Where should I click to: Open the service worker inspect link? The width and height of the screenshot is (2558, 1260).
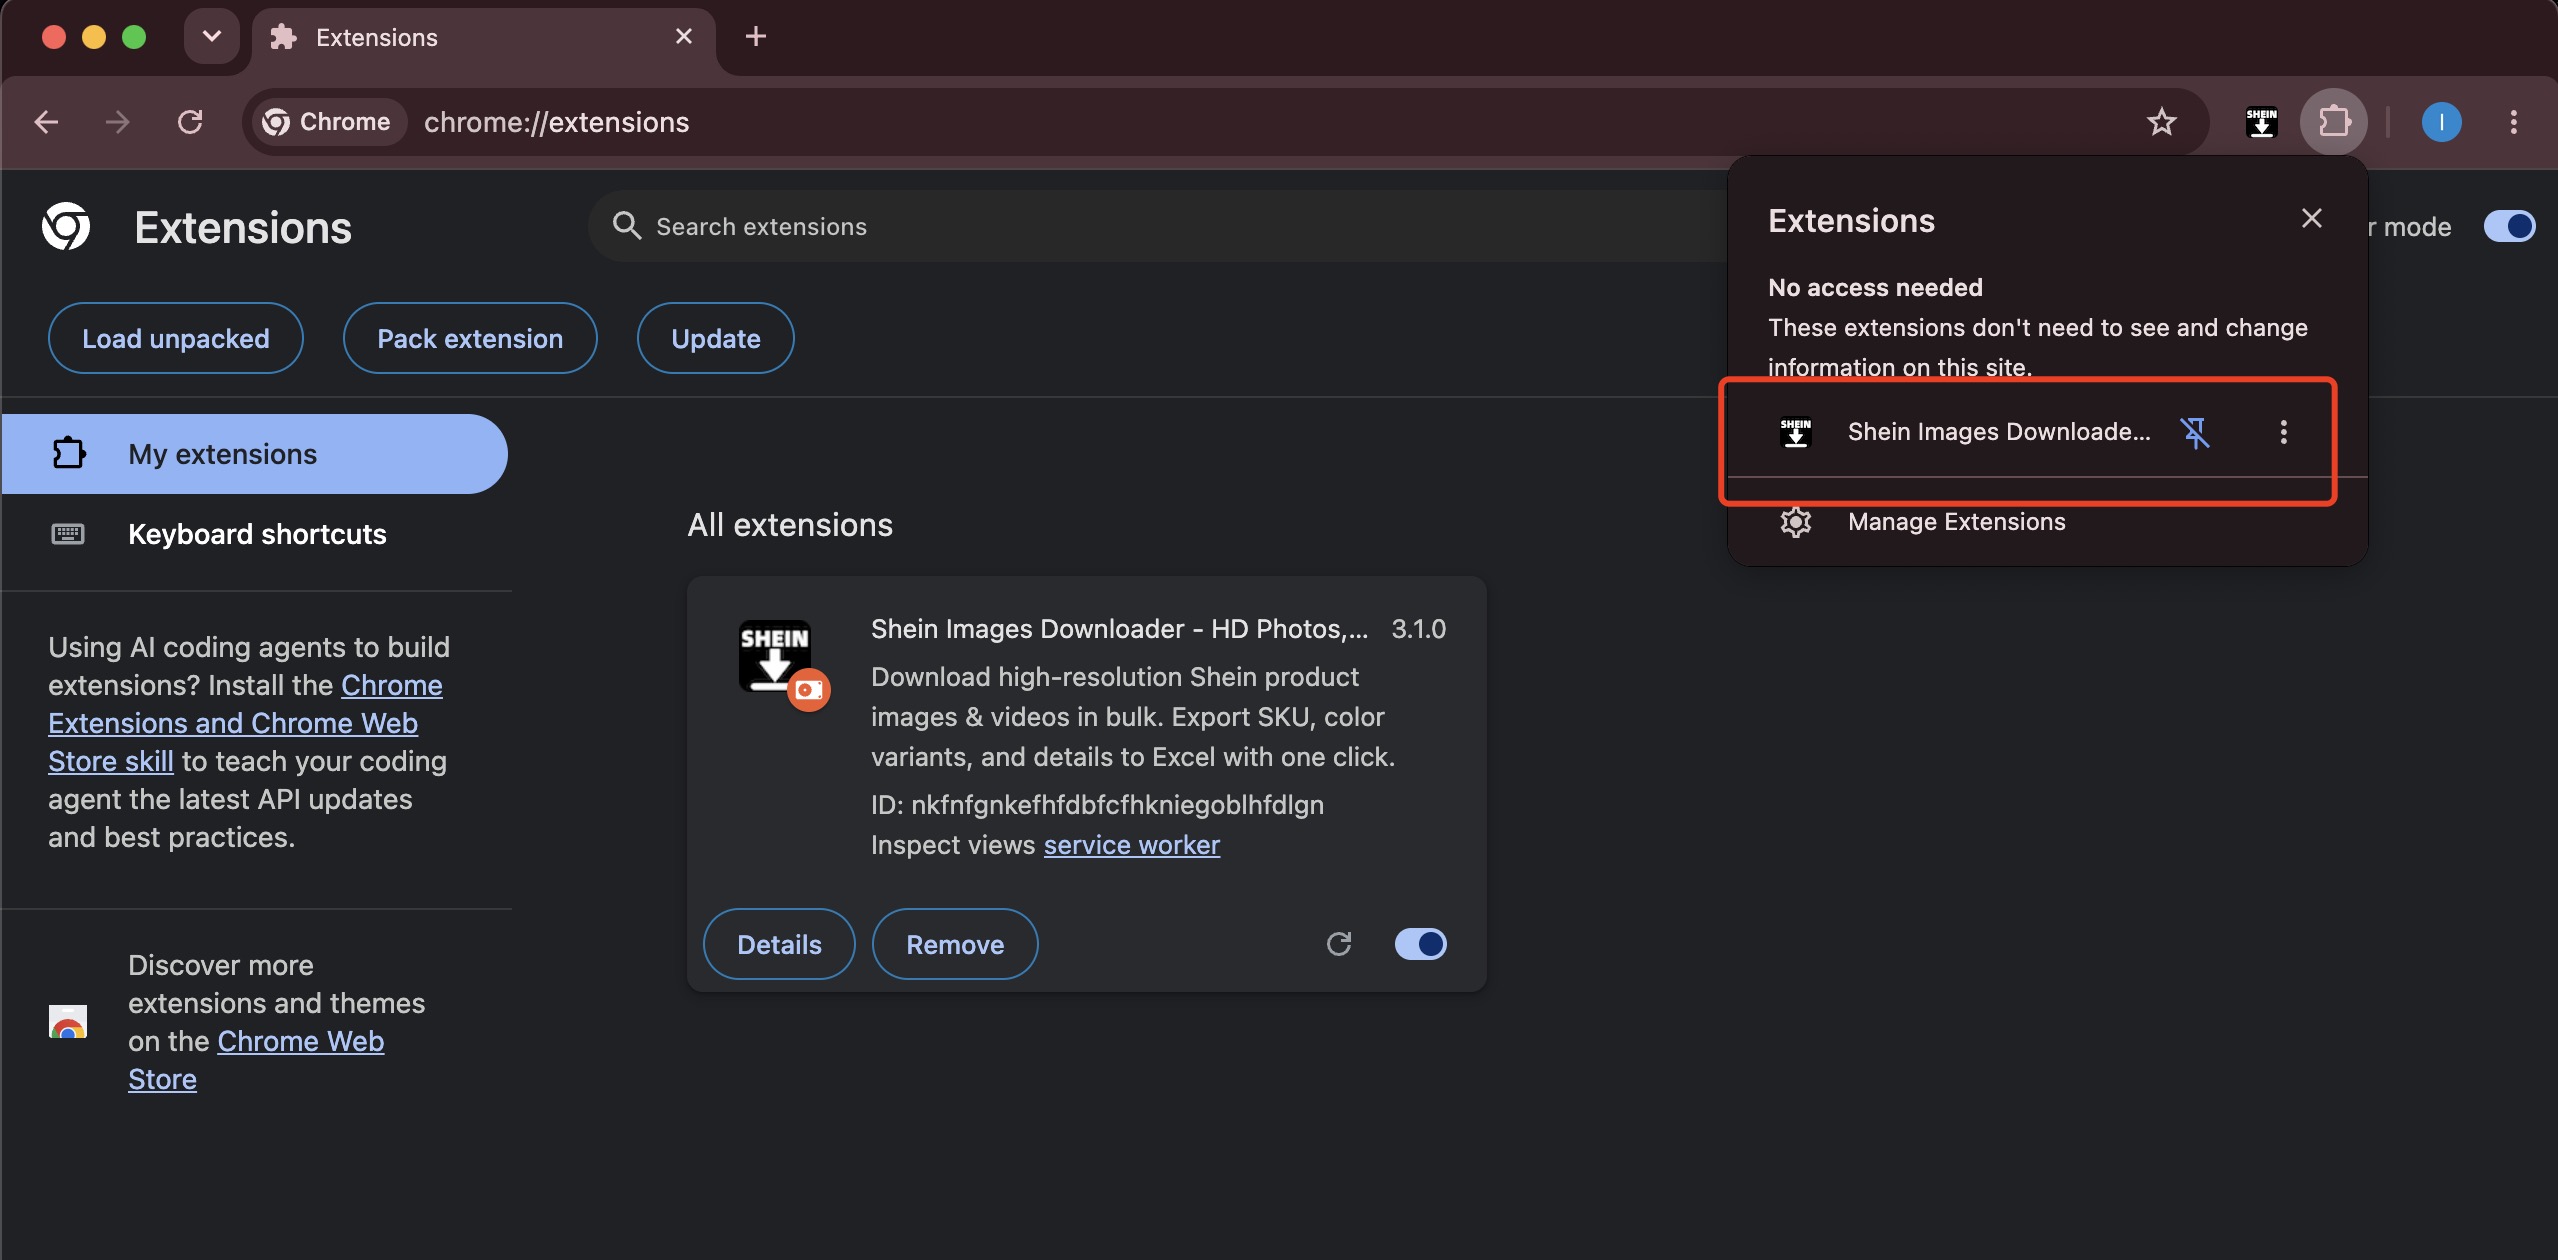click(1131, 845)
